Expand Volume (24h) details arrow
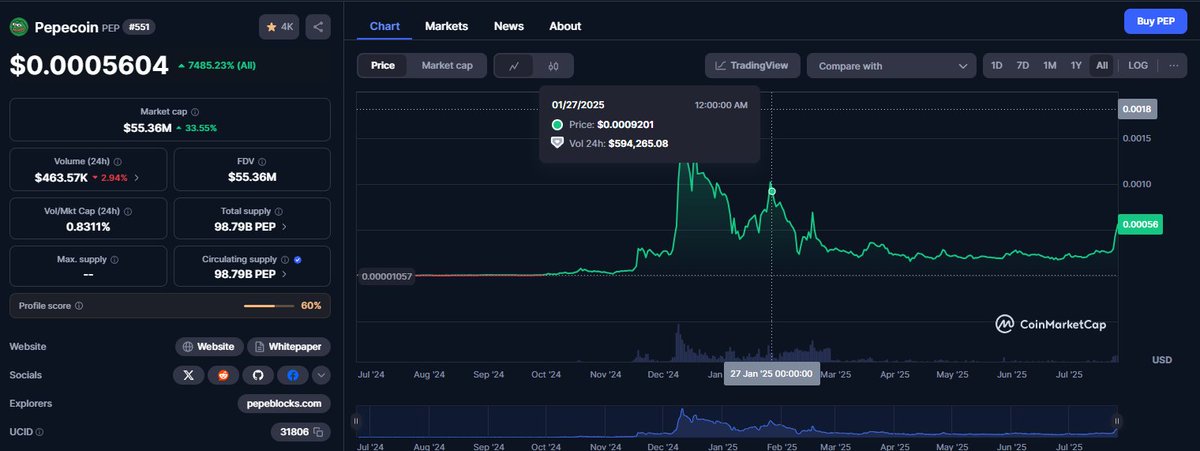Image resolution: width=1200 pixels, height=451 pixels. (x=137, y=178)
